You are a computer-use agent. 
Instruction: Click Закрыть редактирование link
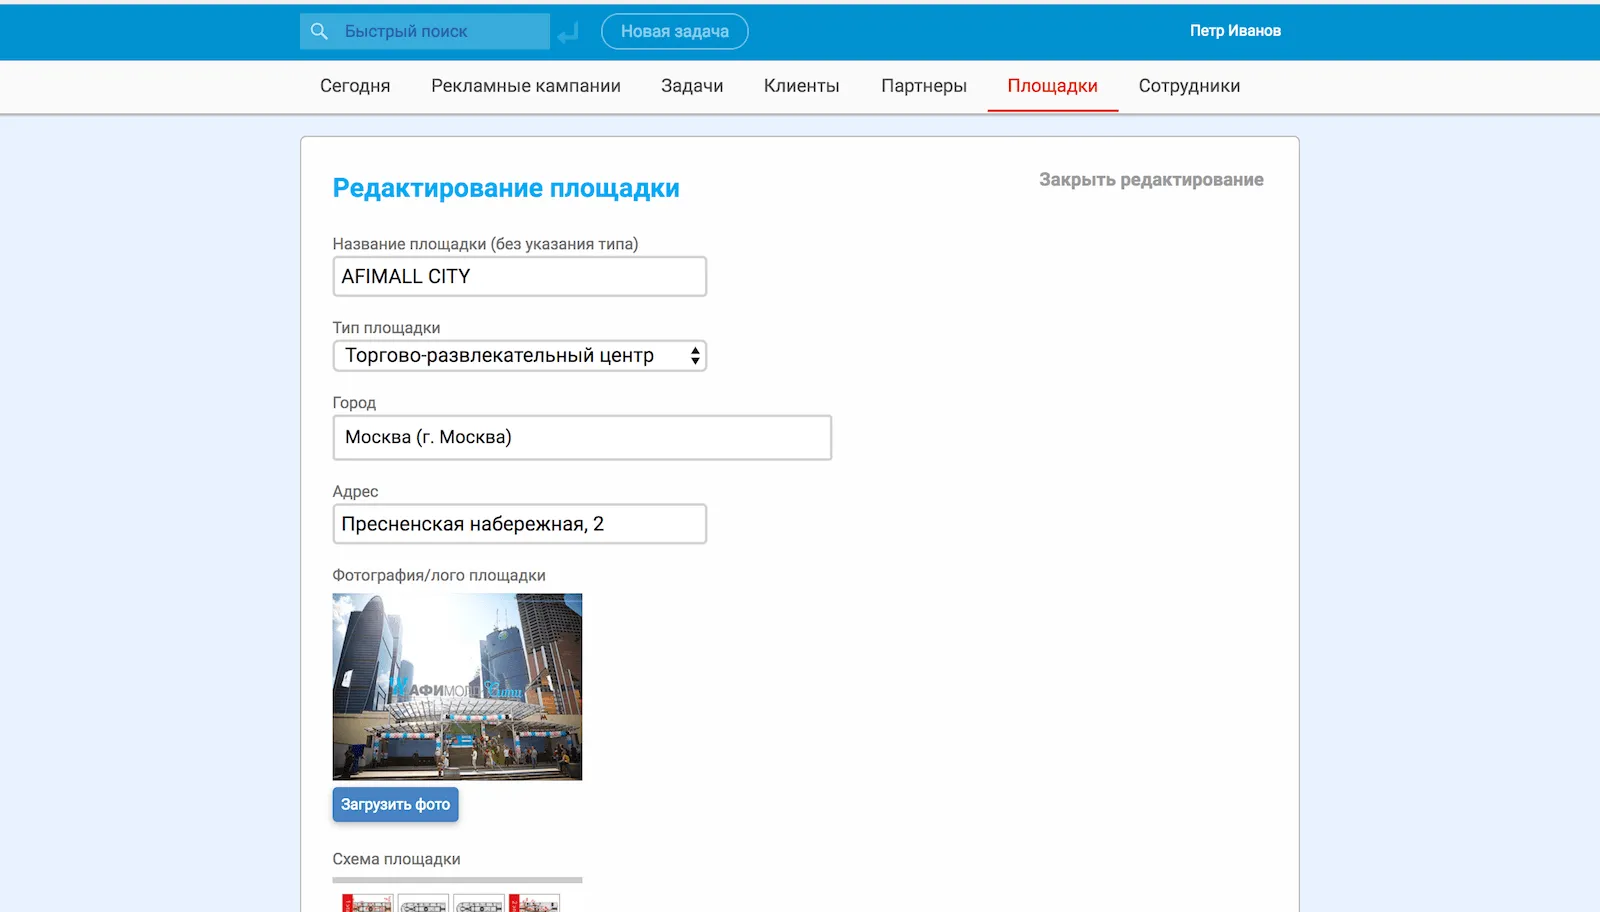1150,180
